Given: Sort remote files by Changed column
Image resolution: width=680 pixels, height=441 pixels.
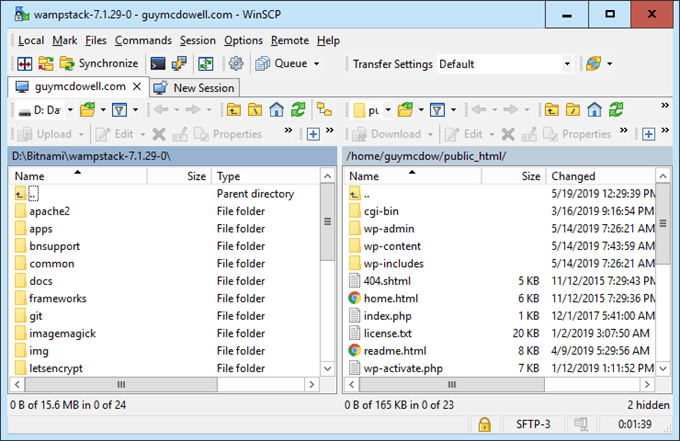Looking at the screenshot, I should [601, 176].
